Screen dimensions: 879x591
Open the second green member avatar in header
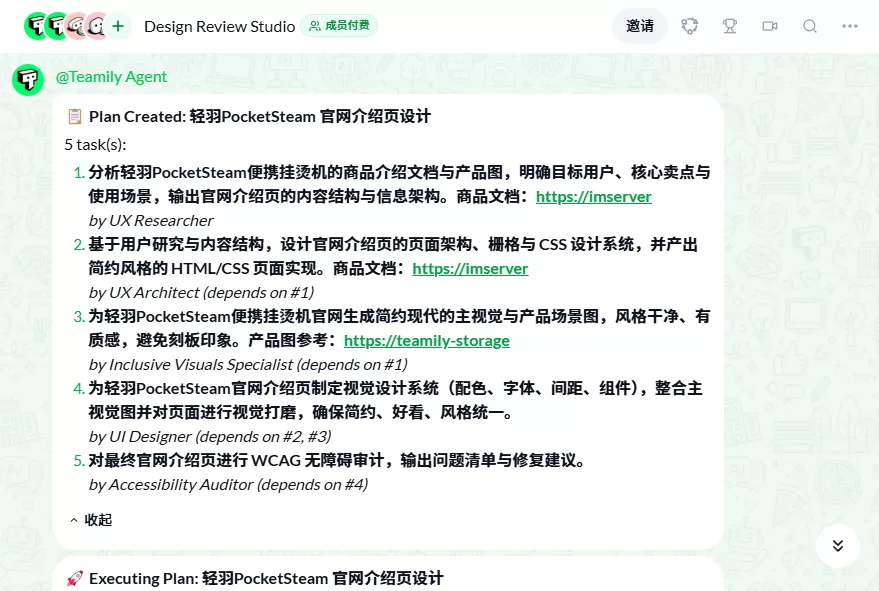[56, 26]
